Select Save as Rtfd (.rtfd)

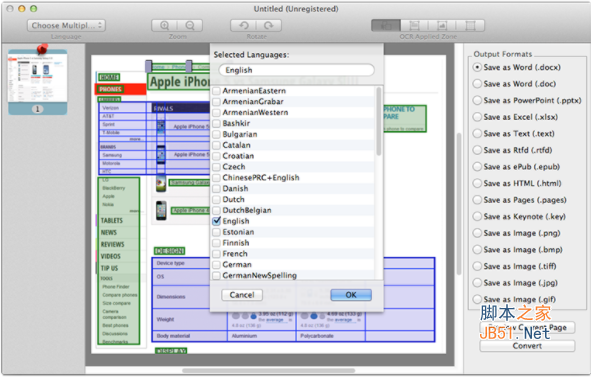coord(477,150)
